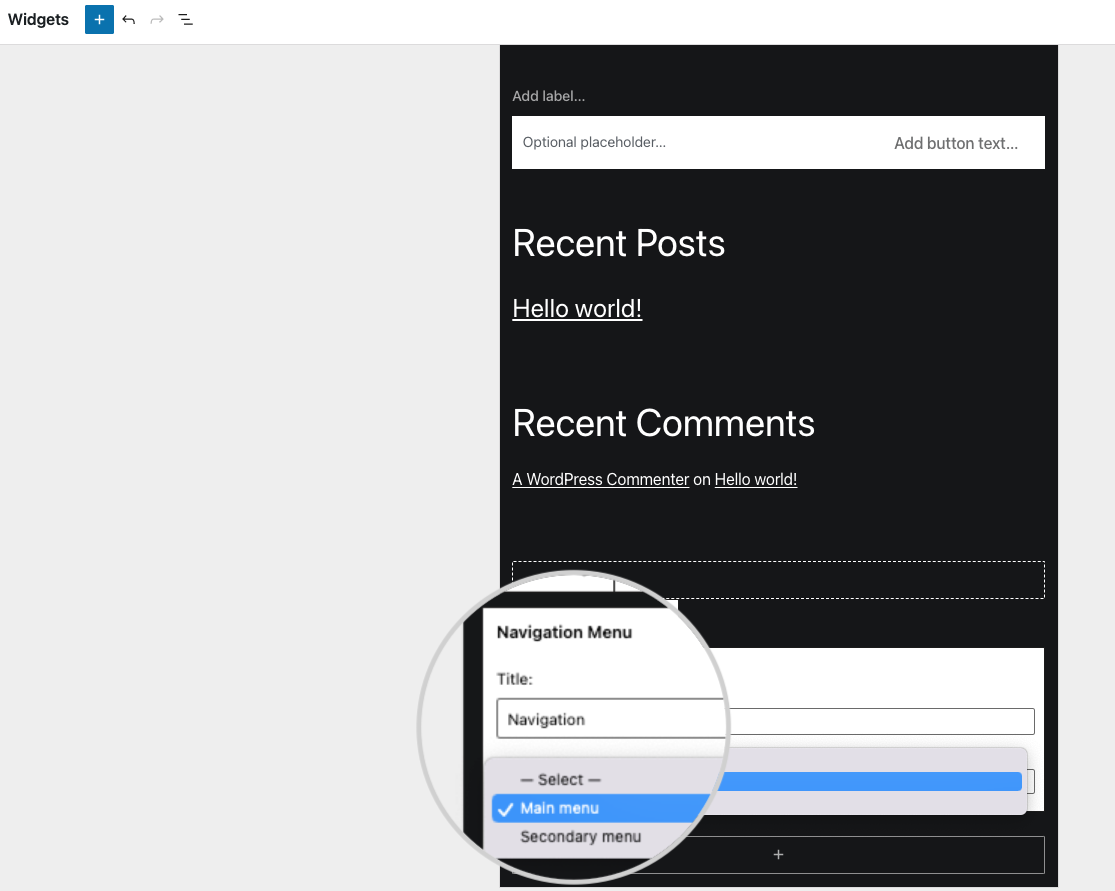Choose the — Select — menu option
This screenshot has height=891, width=1115.
tap(560, 779)
